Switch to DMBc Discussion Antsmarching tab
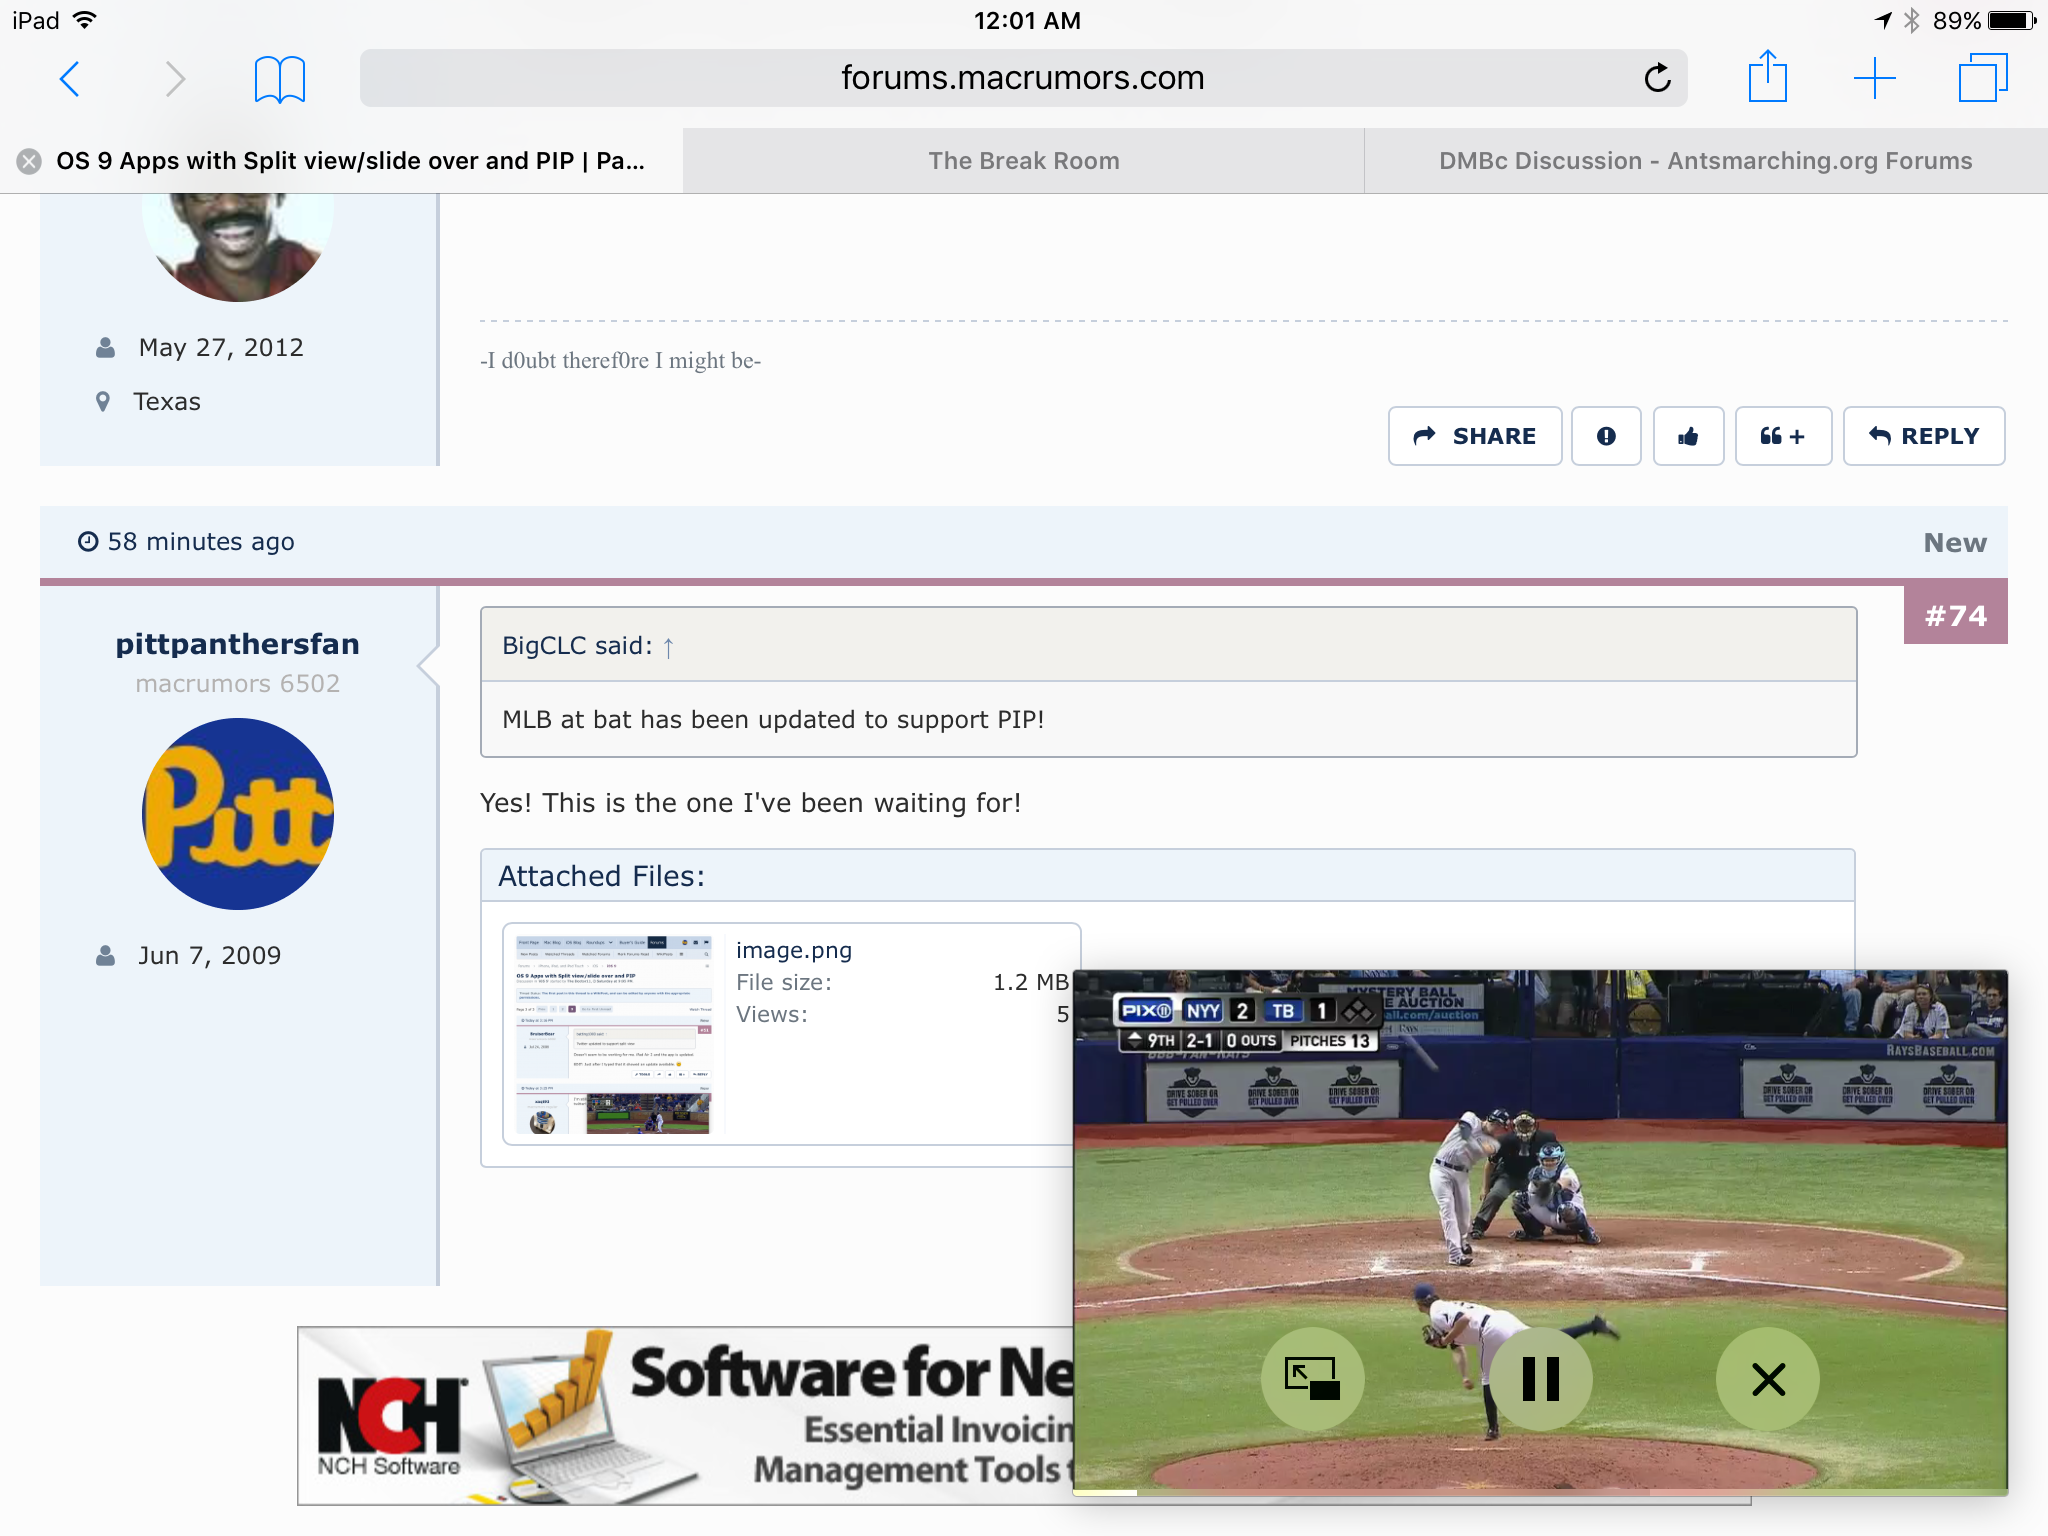The height and width of the screenshot is (1536, 2048). point(1705,161)
